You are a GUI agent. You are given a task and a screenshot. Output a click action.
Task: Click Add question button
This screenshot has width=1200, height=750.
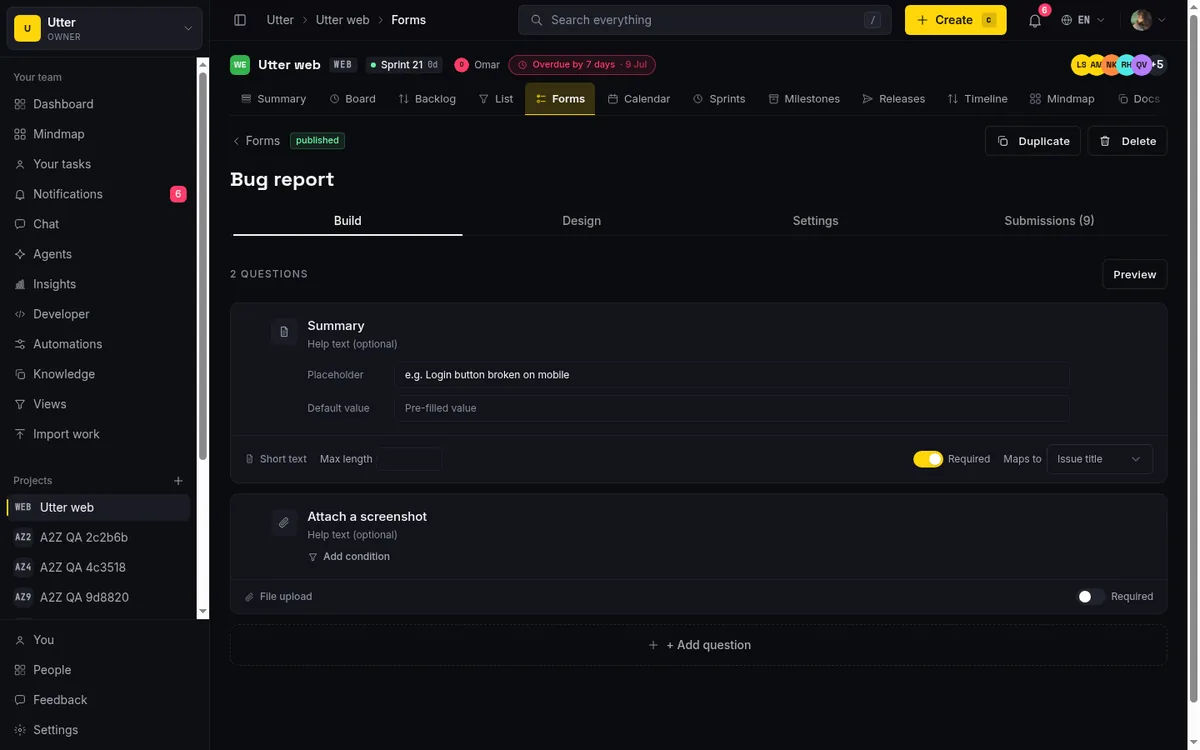pos(699,645)
